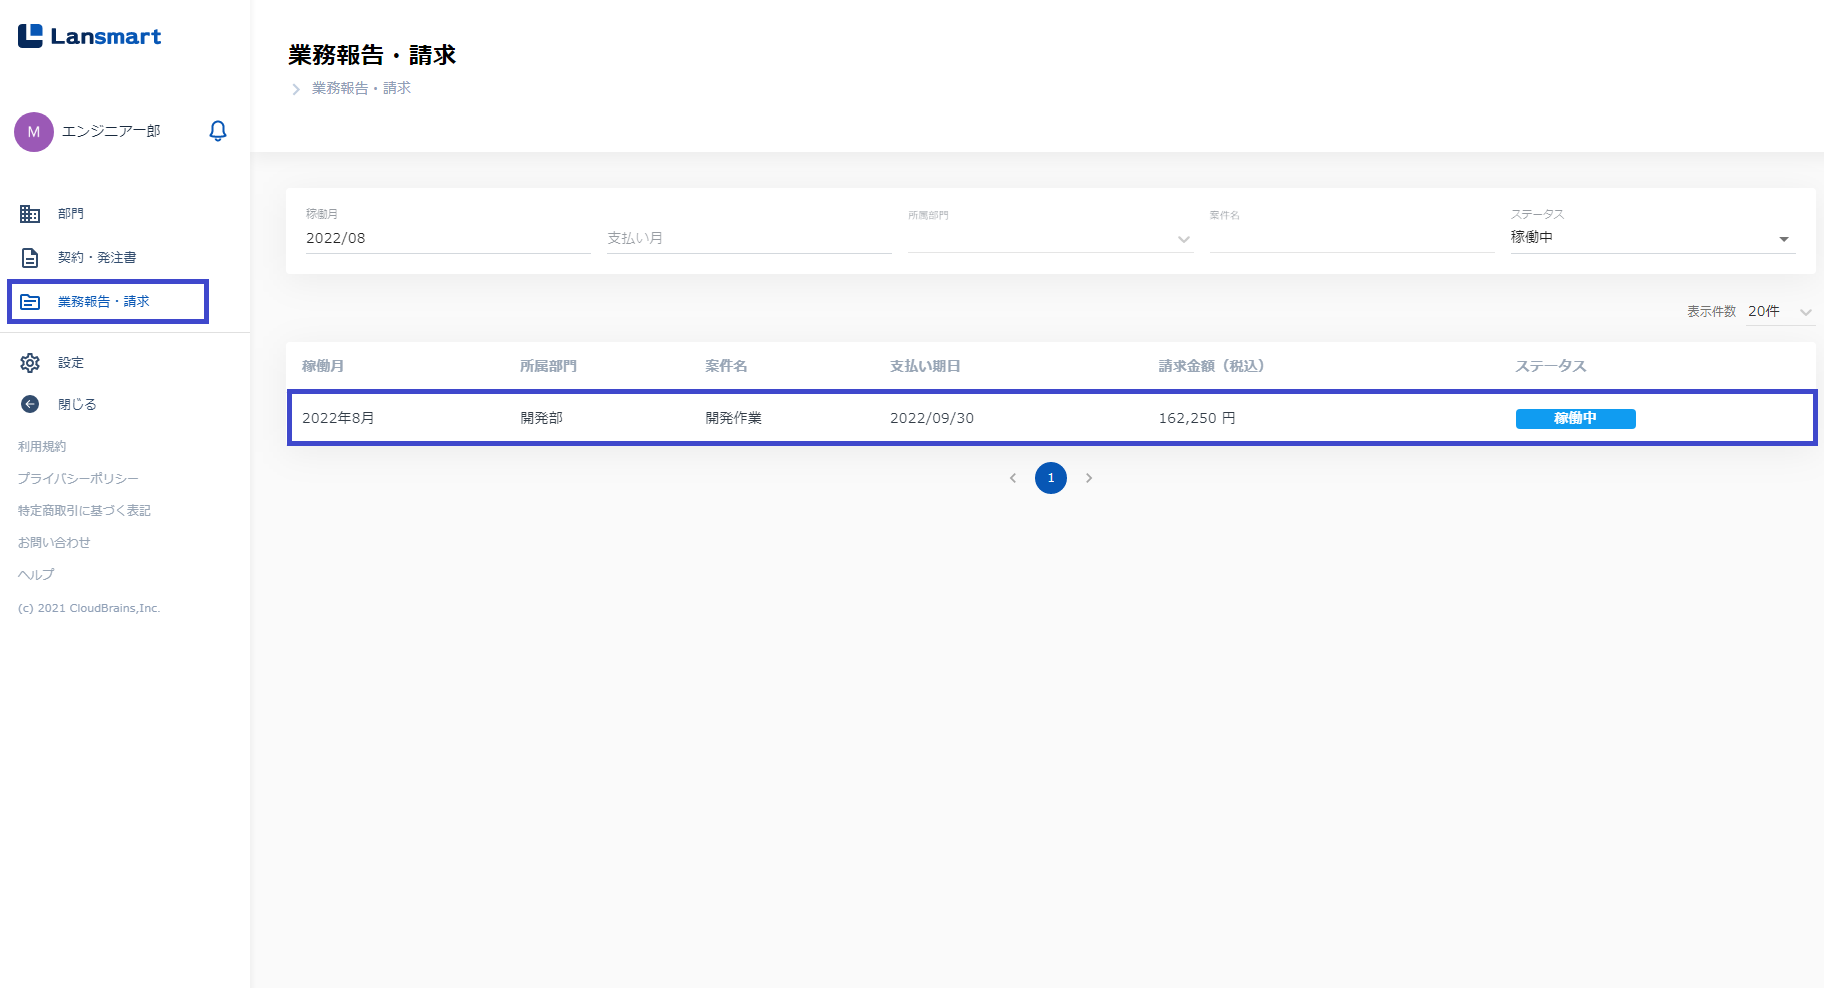Click the 業務報告・請求 page heading
The image size is (1824, 988).
pyautogui.click(x=372, y=55)
